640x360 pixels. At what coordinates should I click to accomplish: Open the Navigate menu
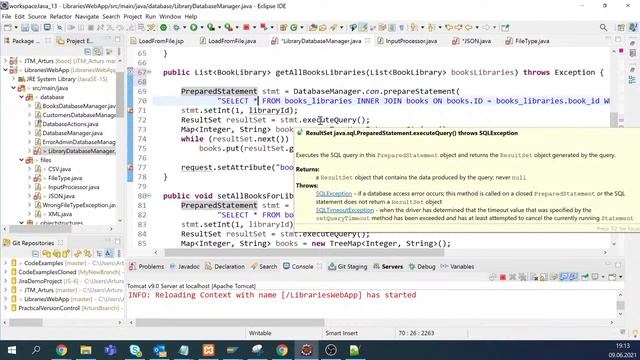pos(87,16)
